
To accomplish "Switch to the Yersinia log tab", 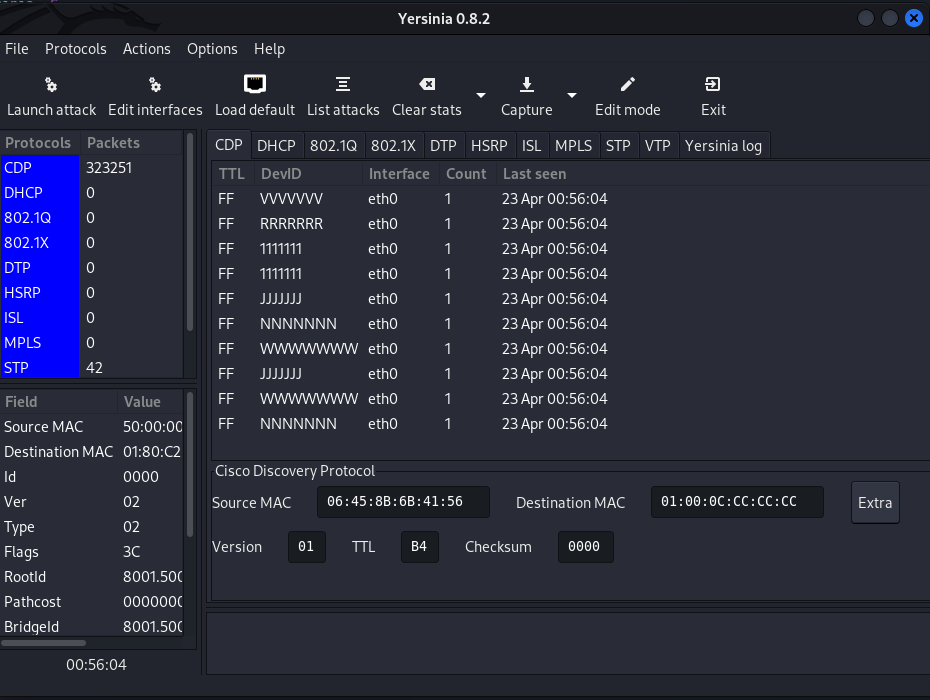I will coord(723,146).
